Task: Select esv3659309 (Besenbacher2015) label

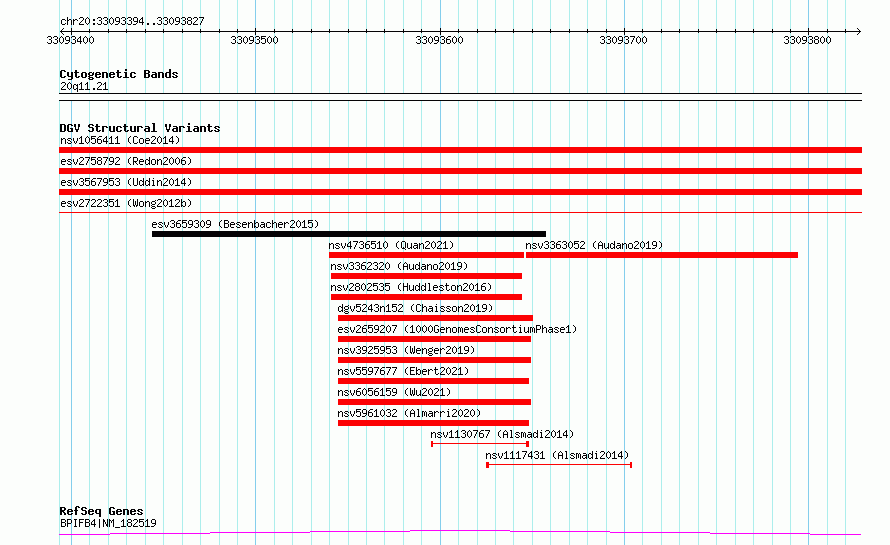Action: [x=236, y=224]
